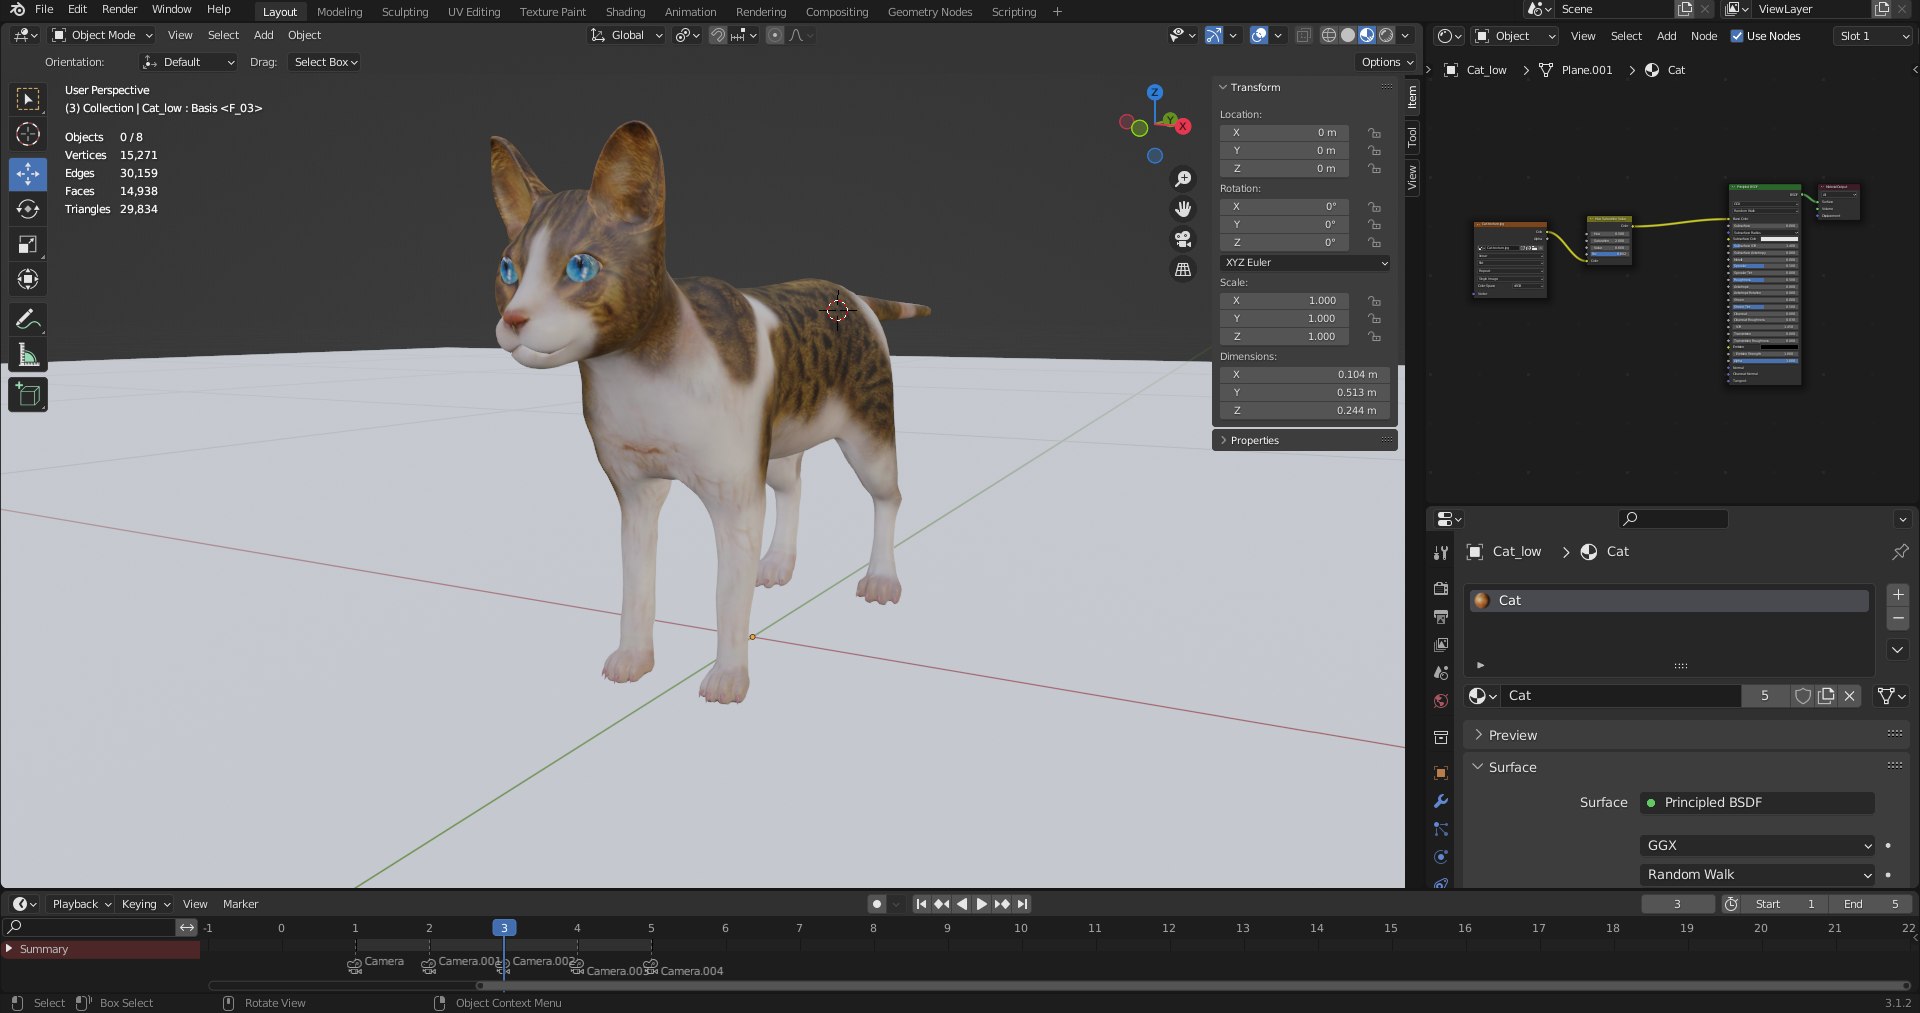Toggle lock on Location X

pos(1375,133)
